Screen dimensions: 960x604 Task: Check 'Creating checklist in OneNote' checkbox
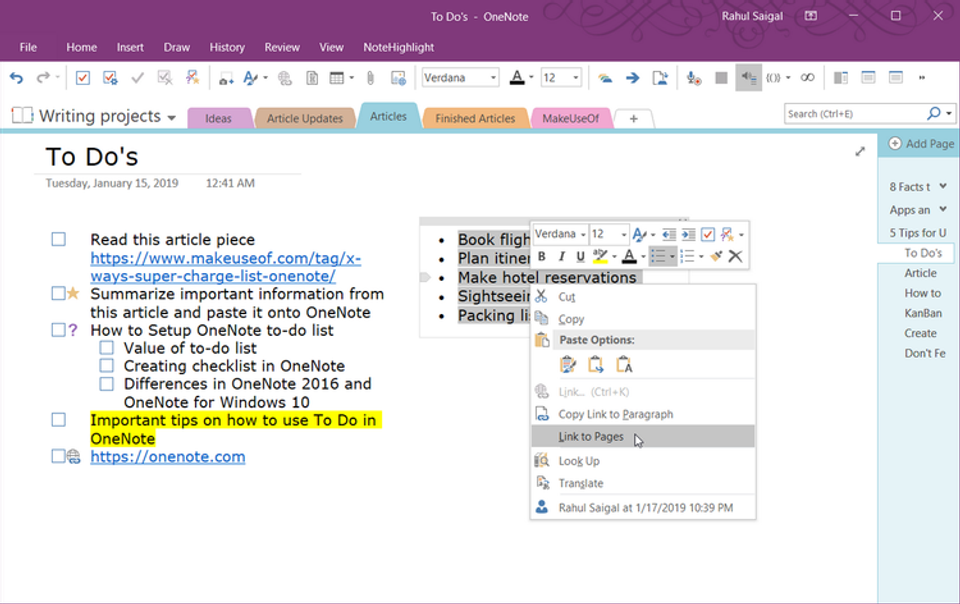[107, 366]
